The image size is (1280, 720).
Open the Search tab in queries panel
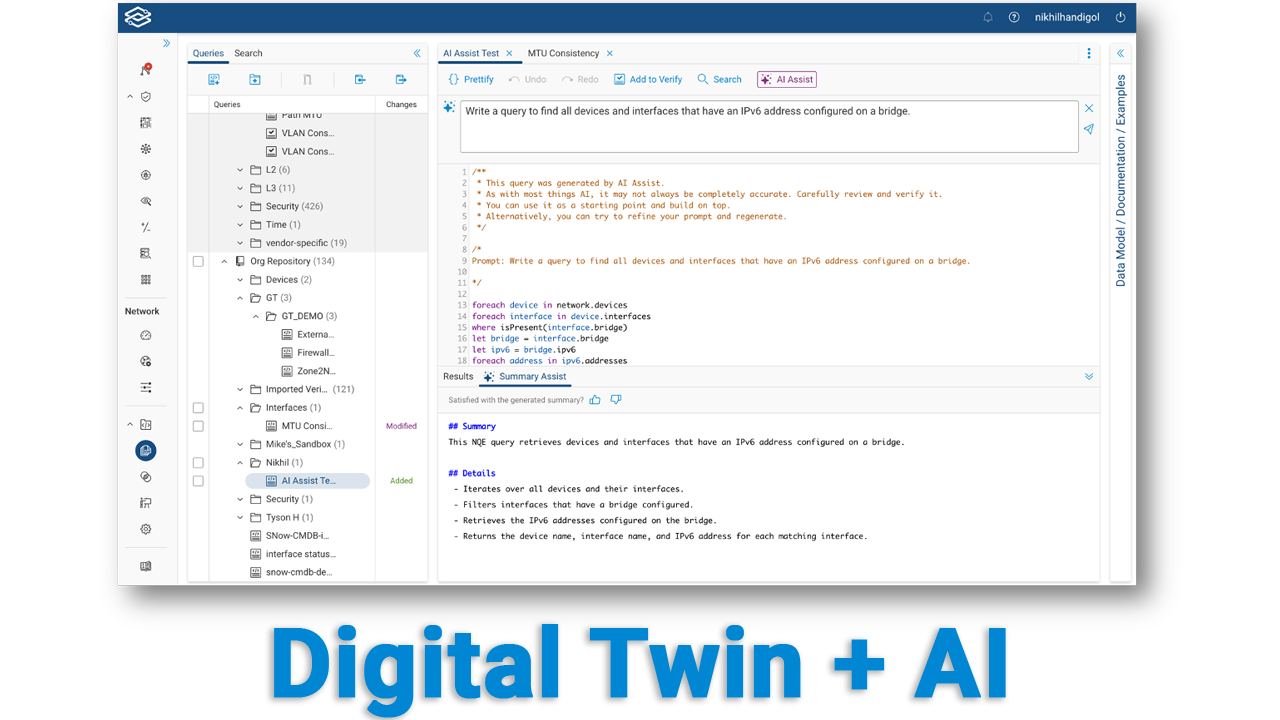[248, 54]
